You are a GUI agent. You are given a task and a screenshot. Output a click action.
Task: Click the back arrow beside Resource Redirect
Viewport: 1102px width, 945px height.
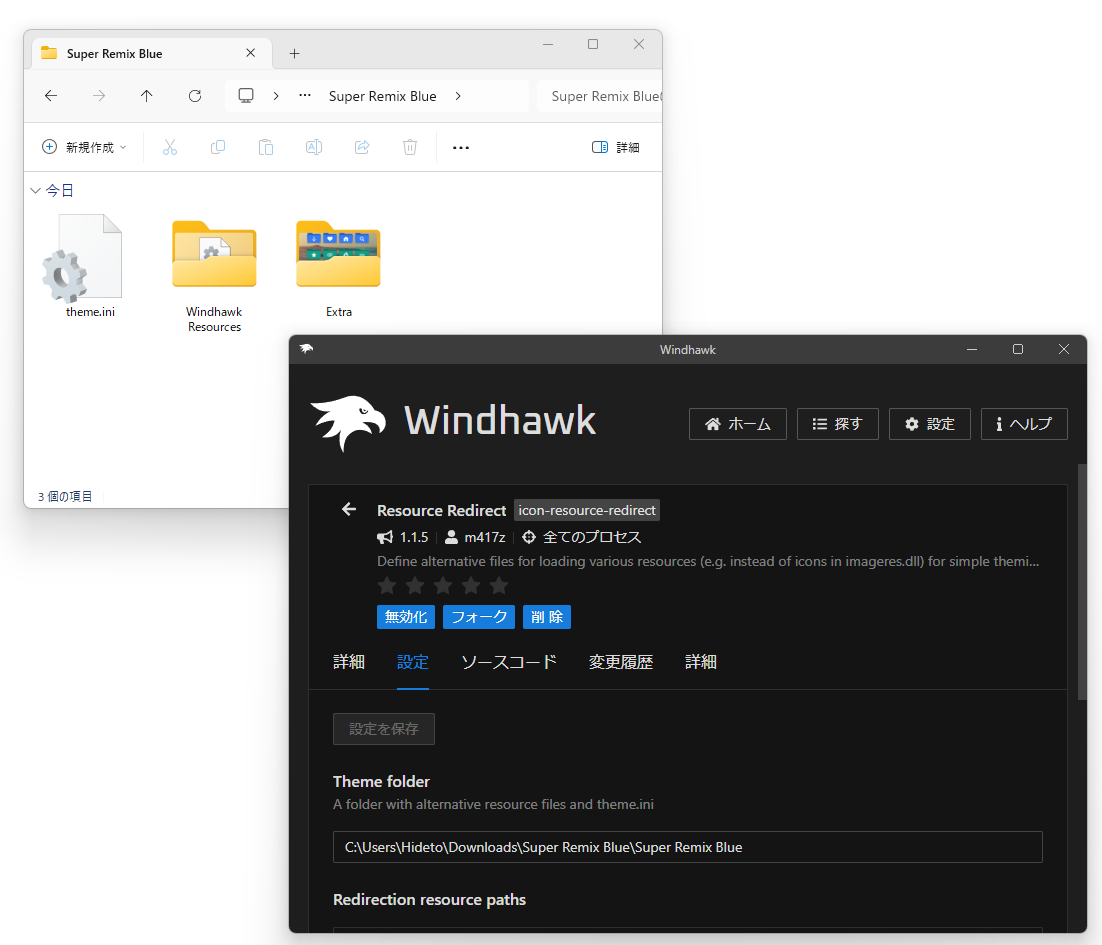(349, 509)
